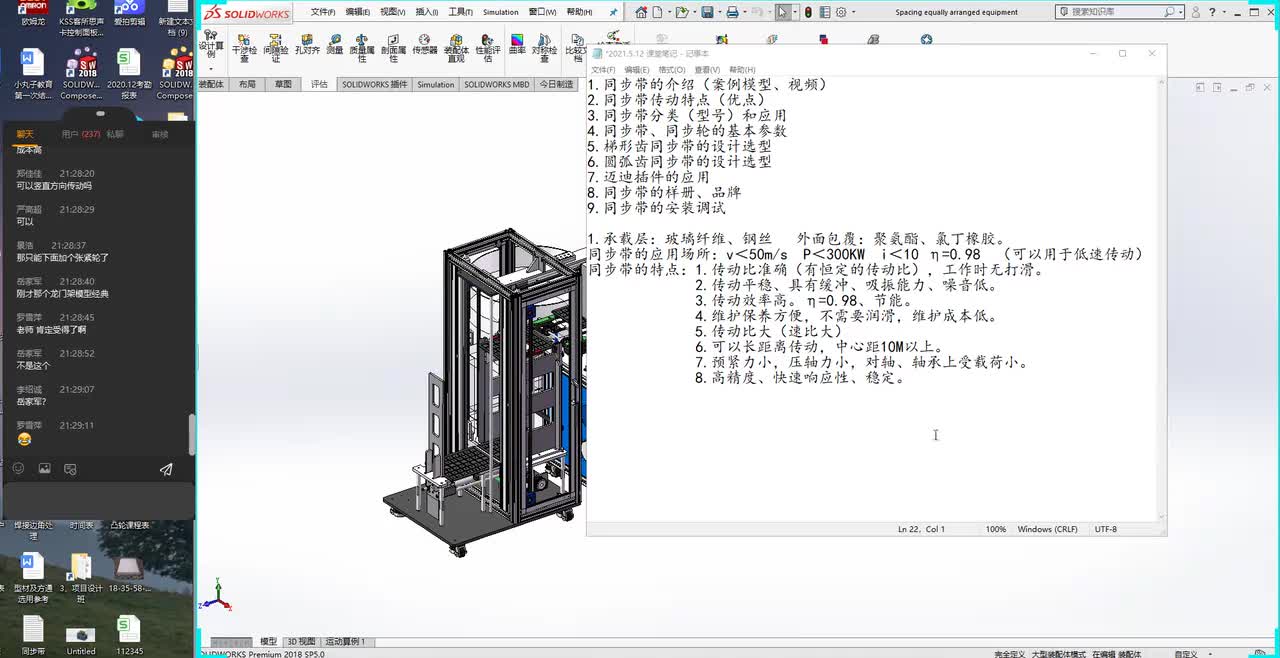Expand the Design Study dropdown arrow

click(211, 67)
